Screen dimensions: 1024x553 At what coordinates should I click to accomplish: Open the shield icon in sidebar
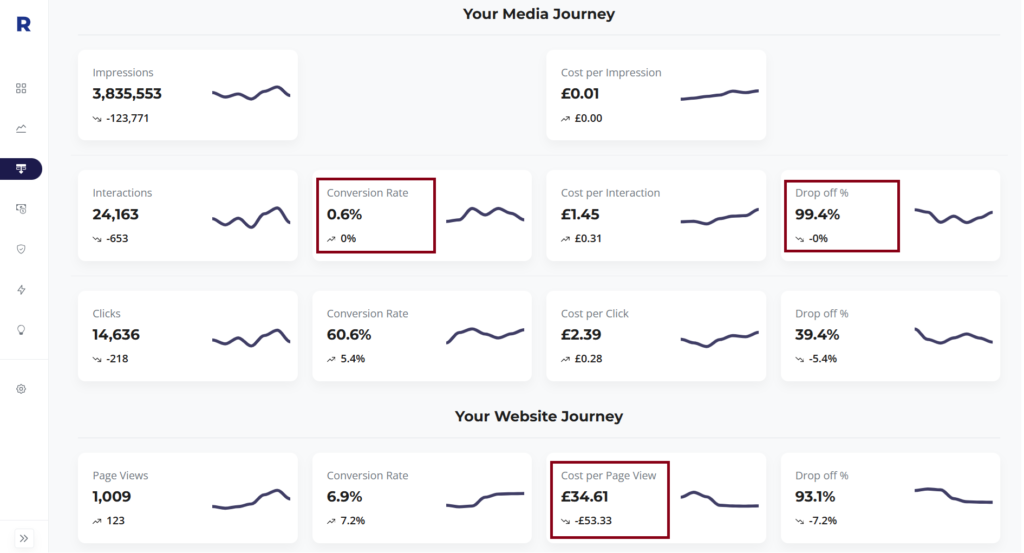(x=21, y=249)
